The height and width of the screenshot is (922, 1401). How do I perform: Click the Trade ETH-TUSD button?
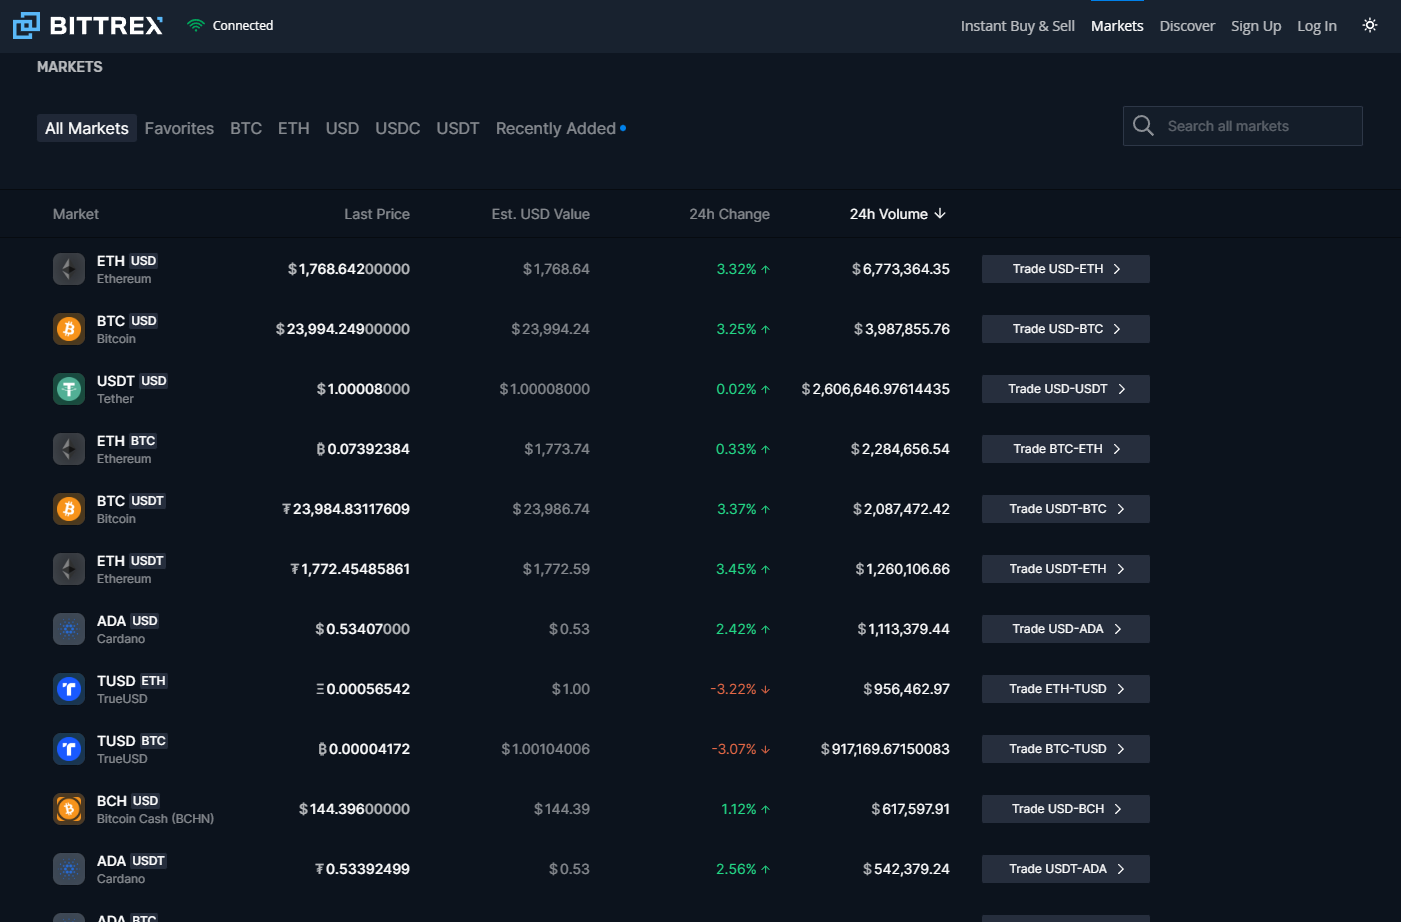1066,689
